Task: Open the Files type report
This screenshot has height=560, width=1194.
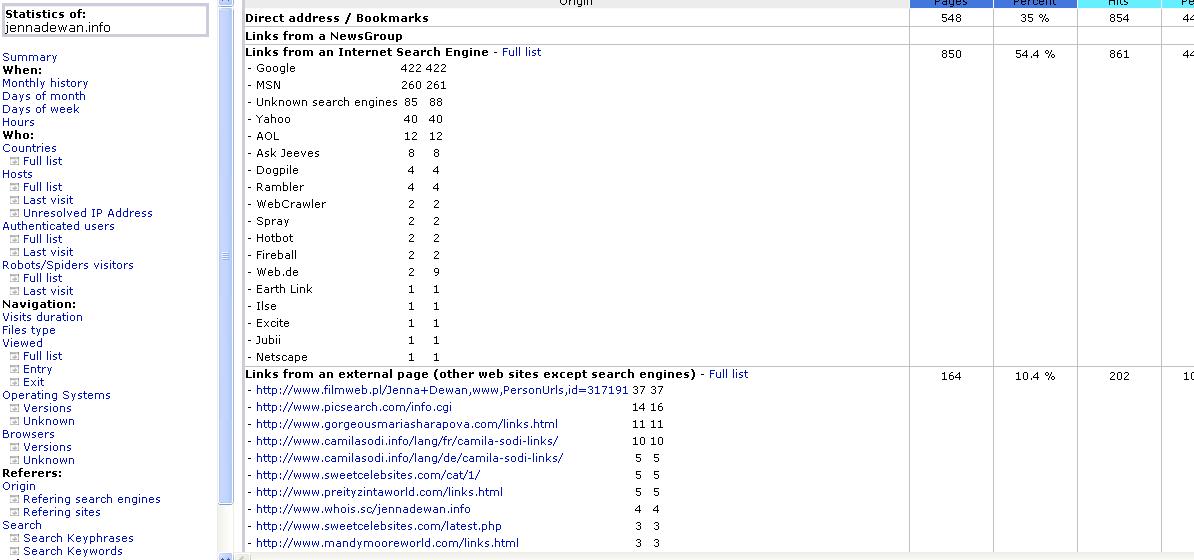Action: (x=29, y=330)
